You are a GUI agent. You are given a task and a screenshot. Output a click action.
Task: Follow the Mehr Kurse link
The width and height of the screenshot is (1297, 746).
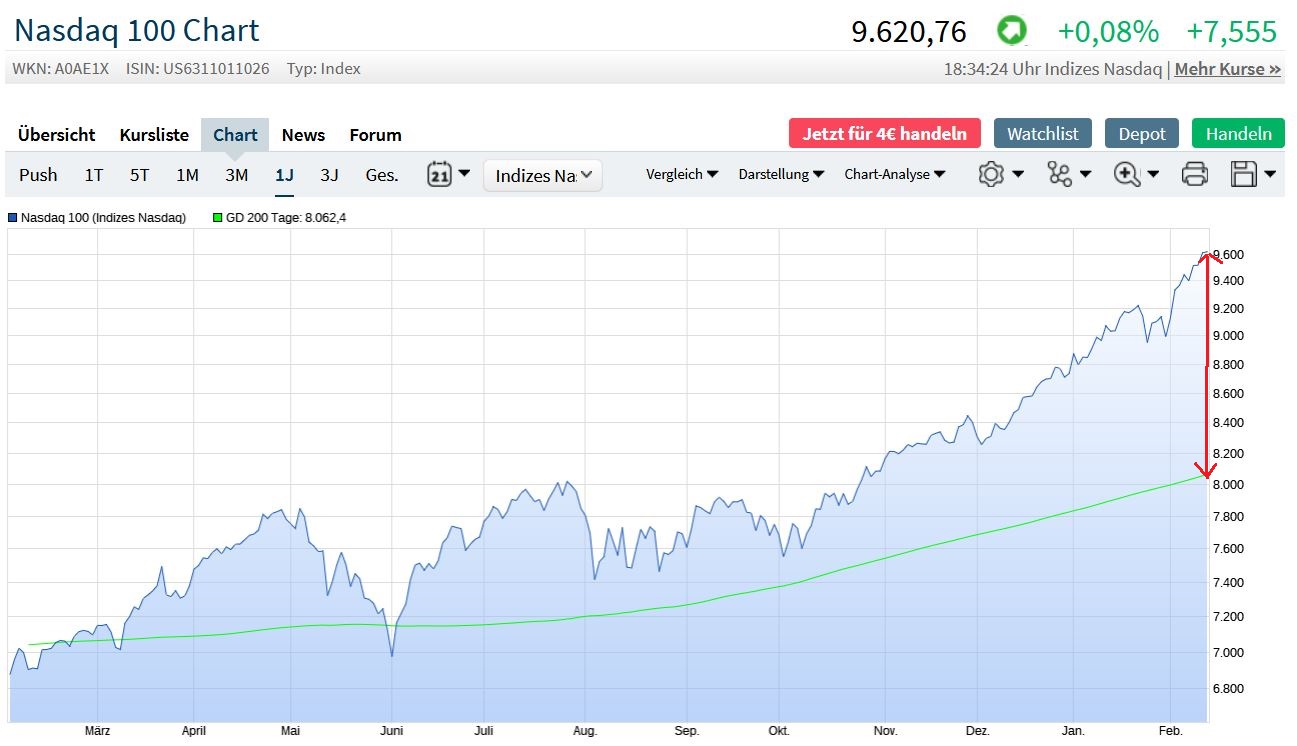pyautogui.click(x=1227, y=69)
